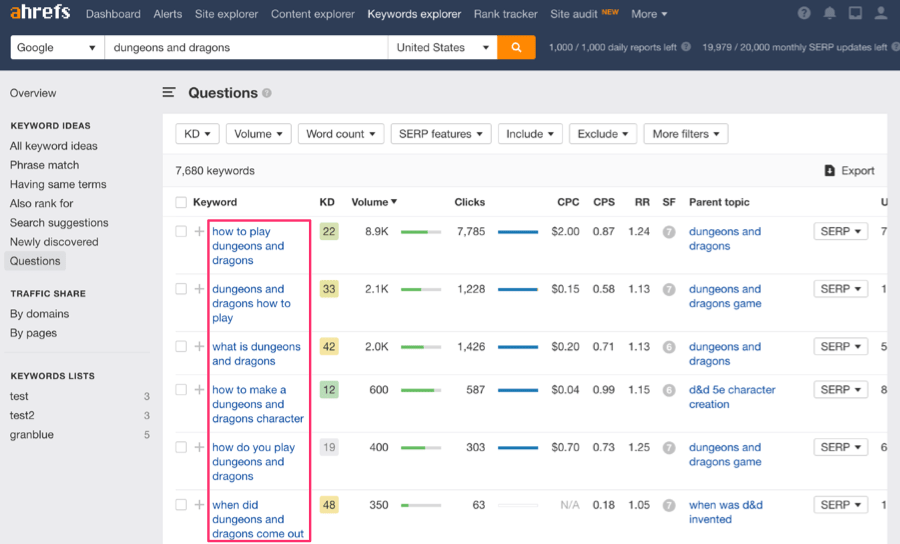Image resolution: width=900 pixels, height=544 pixels.
Task: Expand the More menu in top navigation
Action: (649, 14)
